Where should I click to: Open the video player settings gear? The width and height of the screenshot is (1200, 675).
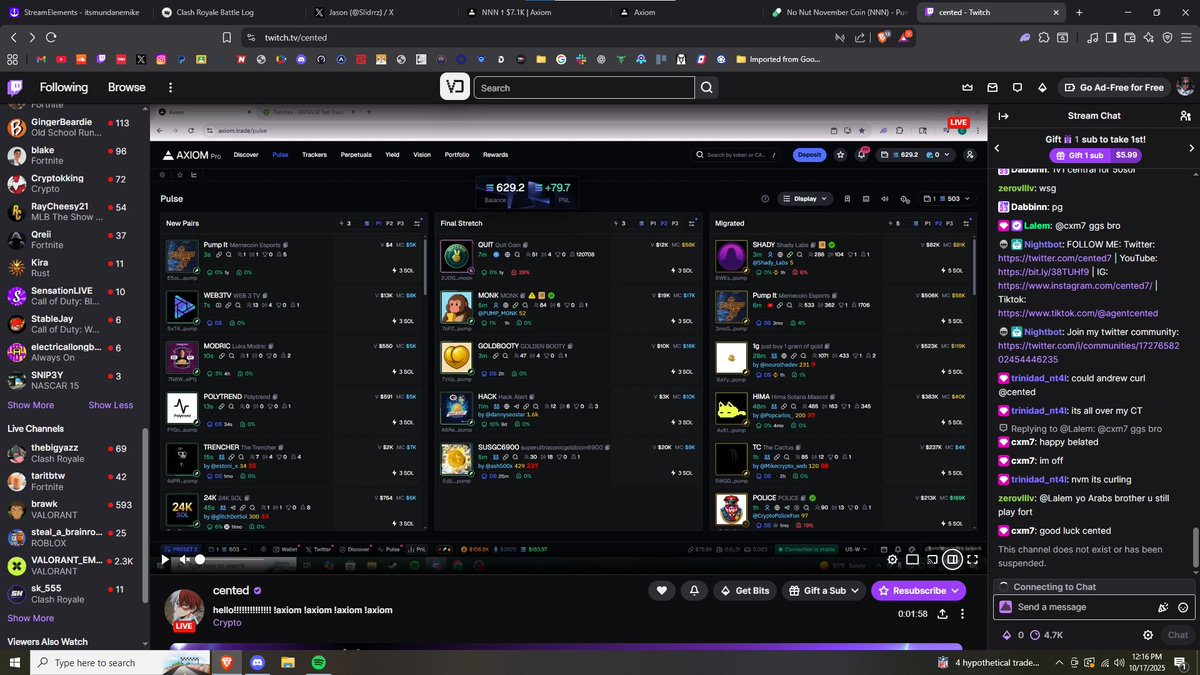(893, 560)
